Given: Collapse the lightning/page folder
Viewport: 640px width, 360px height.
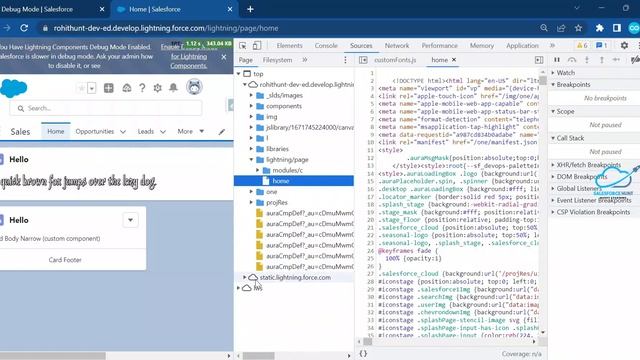Looking at the screenshot, I should (251, 159).
